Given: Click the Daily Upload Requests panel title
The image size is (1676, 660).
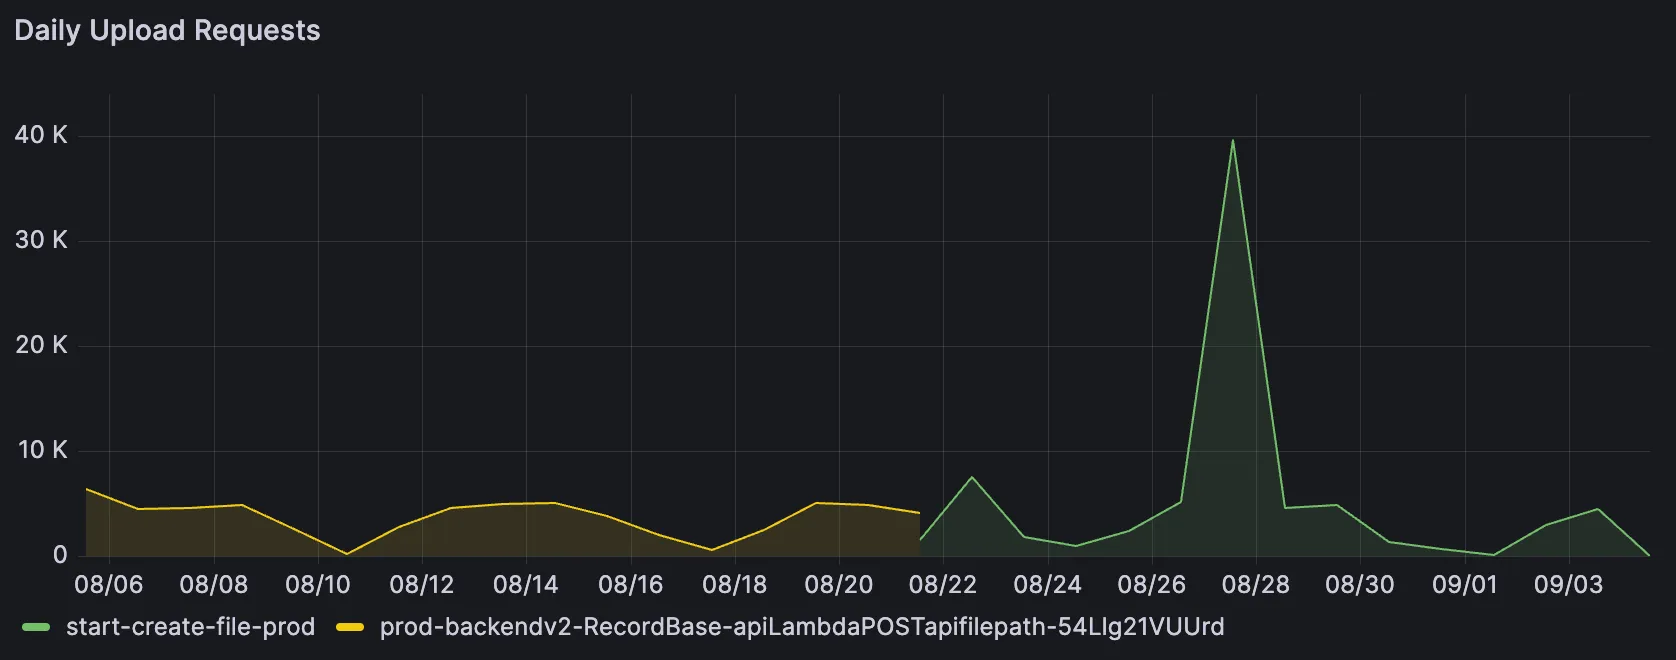Looking at the screenshot, I should coord(167,31).
